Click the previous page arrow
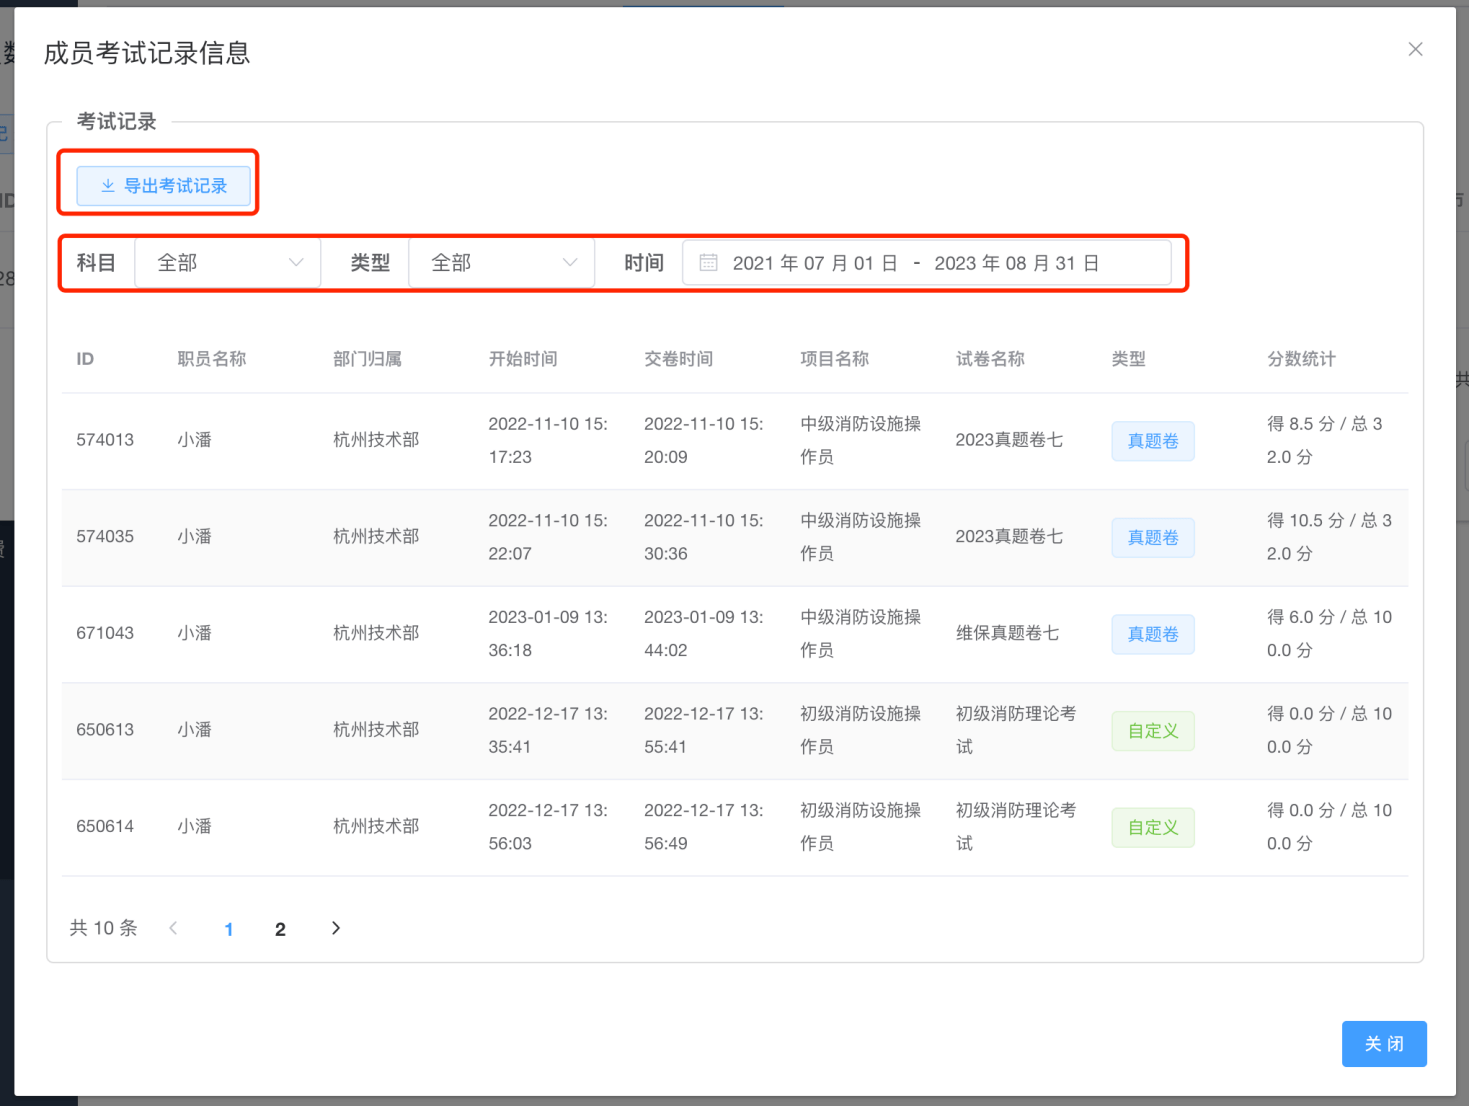This screenshot has width=1469, height=1106. pyautogui.click(x=174, y=928)
